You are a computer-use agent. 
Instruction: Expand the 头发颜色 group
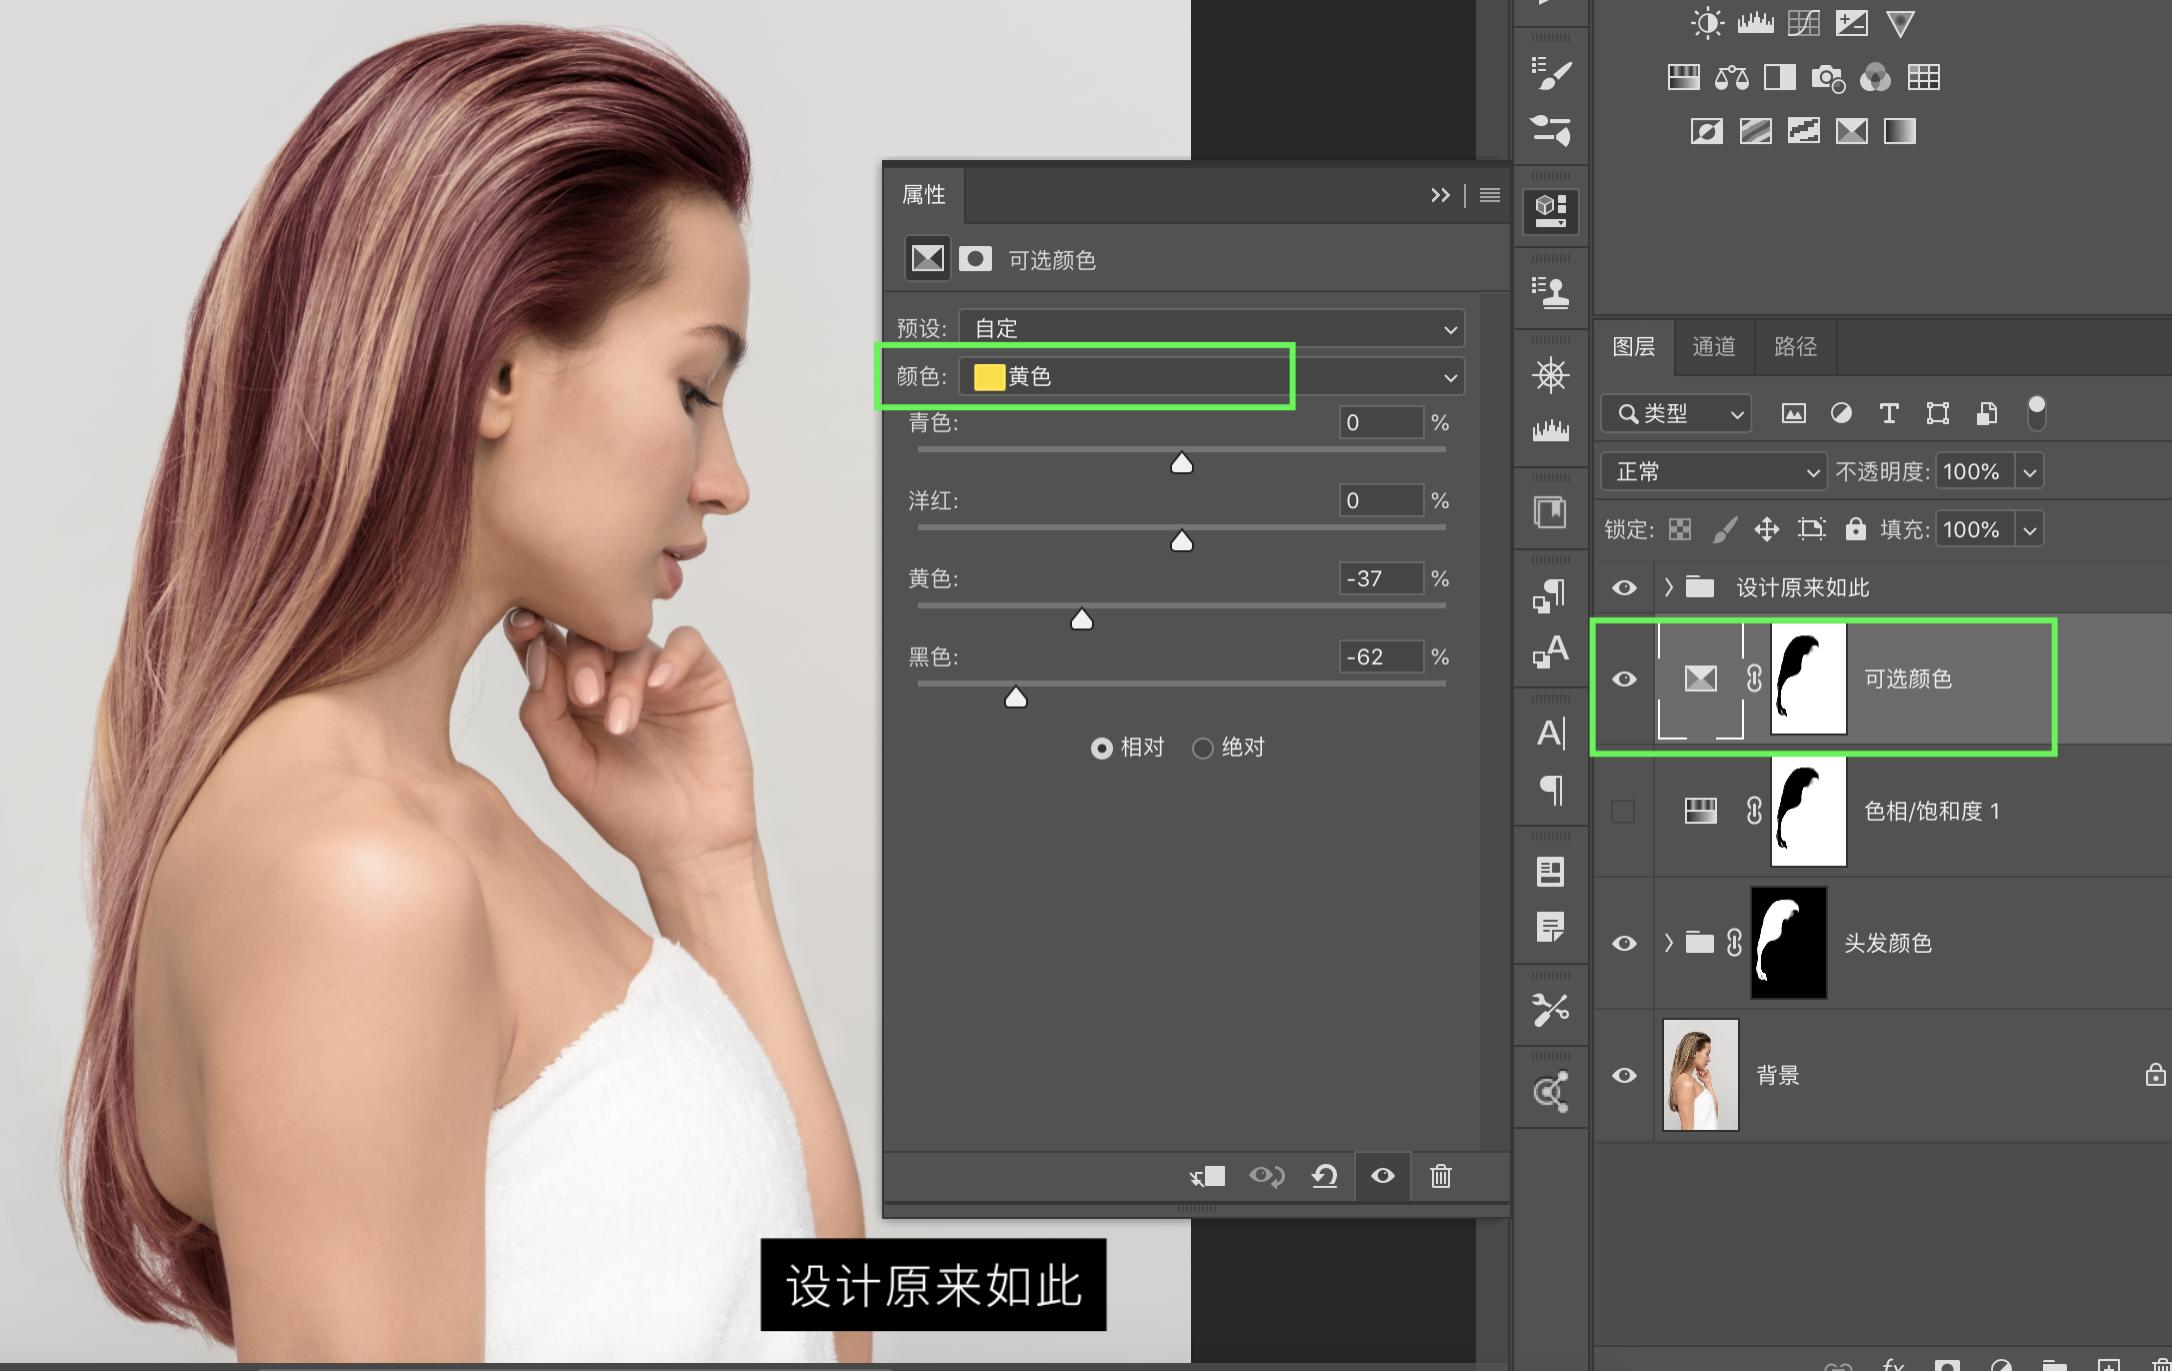(1668, 942)
